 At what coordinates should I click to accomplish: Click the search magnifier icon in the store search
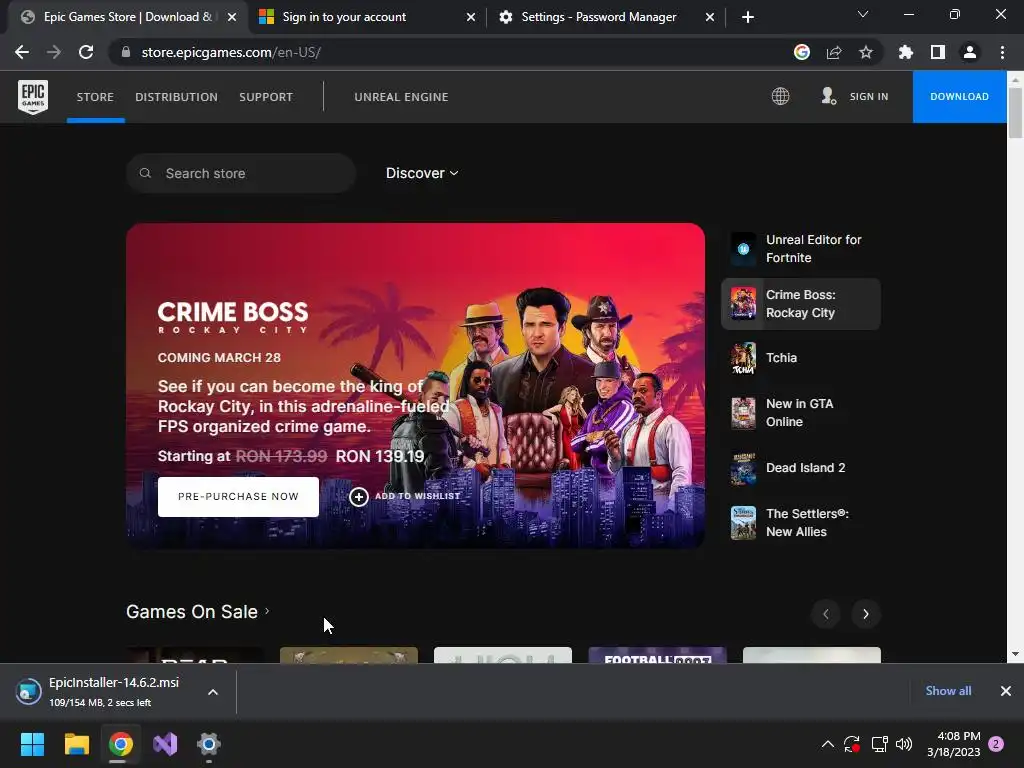pos(146,173)
